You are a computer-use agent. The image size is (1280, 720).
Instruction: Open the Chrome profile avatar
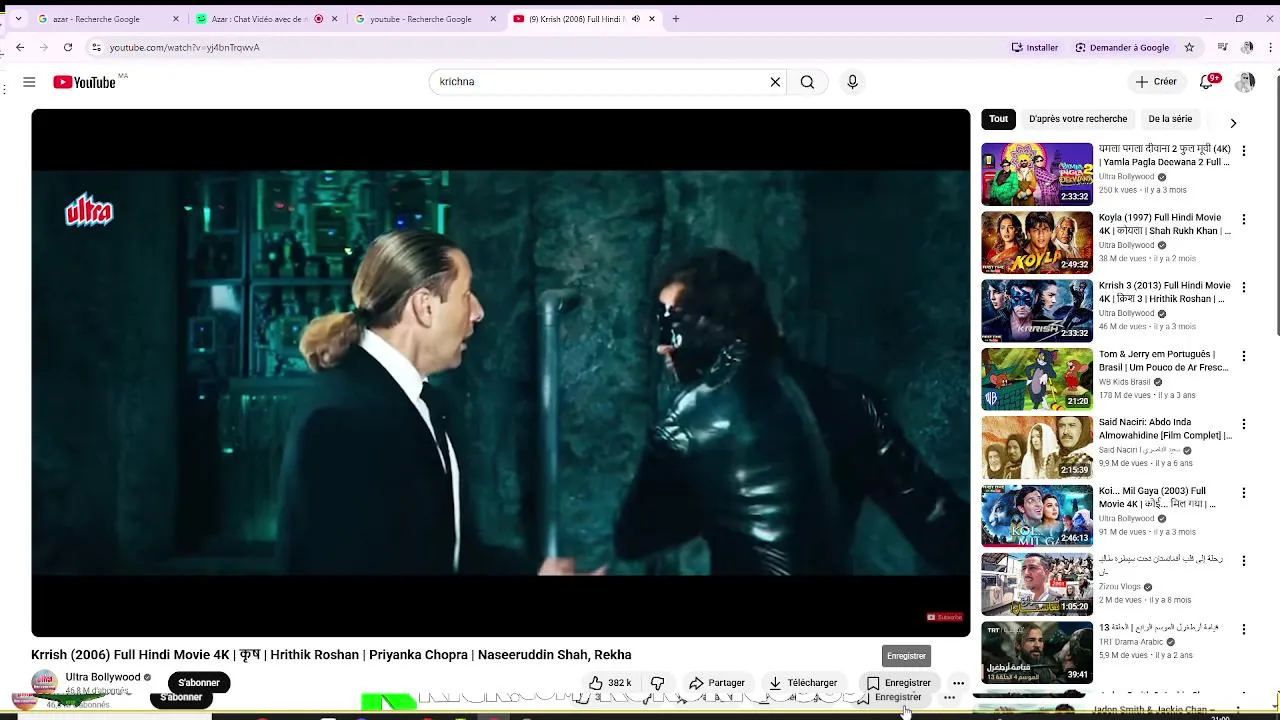(x=1247, y=47)
